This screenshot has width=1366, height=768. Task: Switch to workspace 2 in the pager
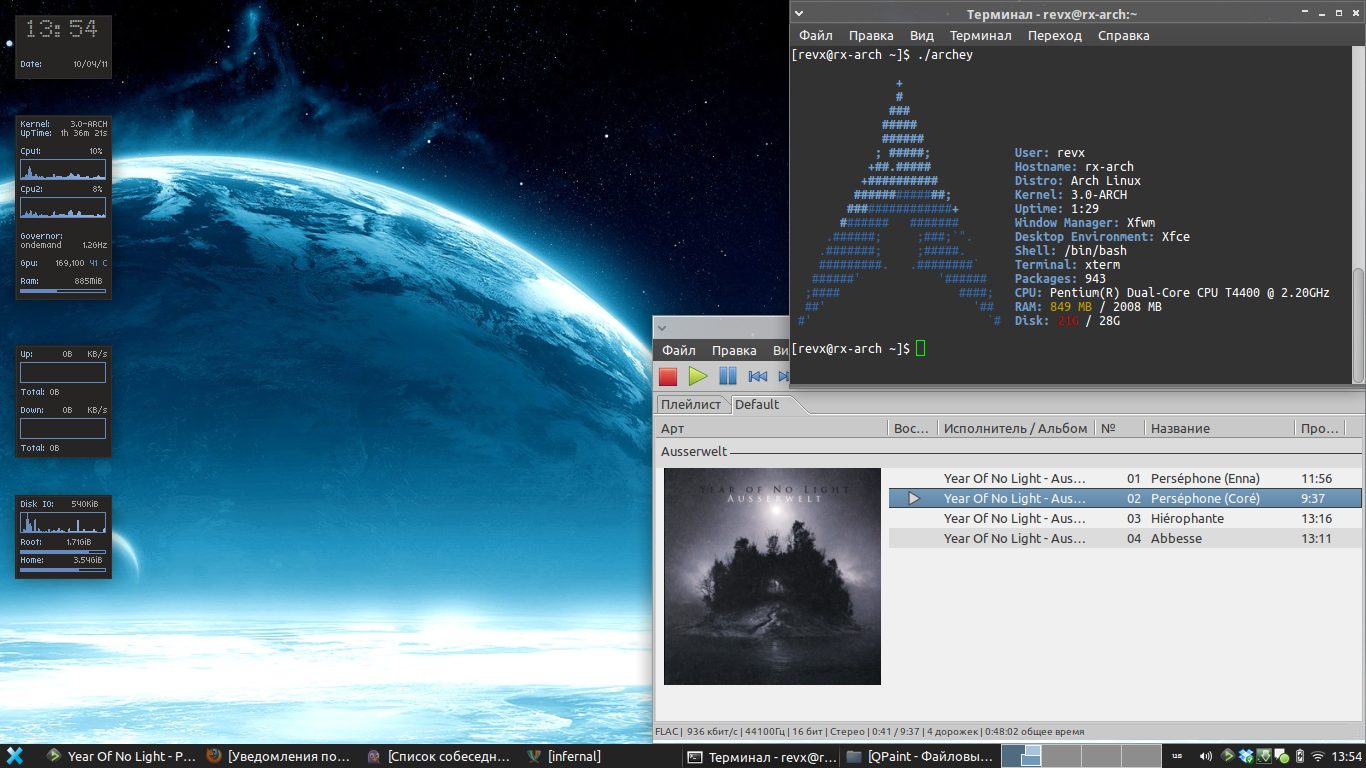click(x=1061, y=756)
